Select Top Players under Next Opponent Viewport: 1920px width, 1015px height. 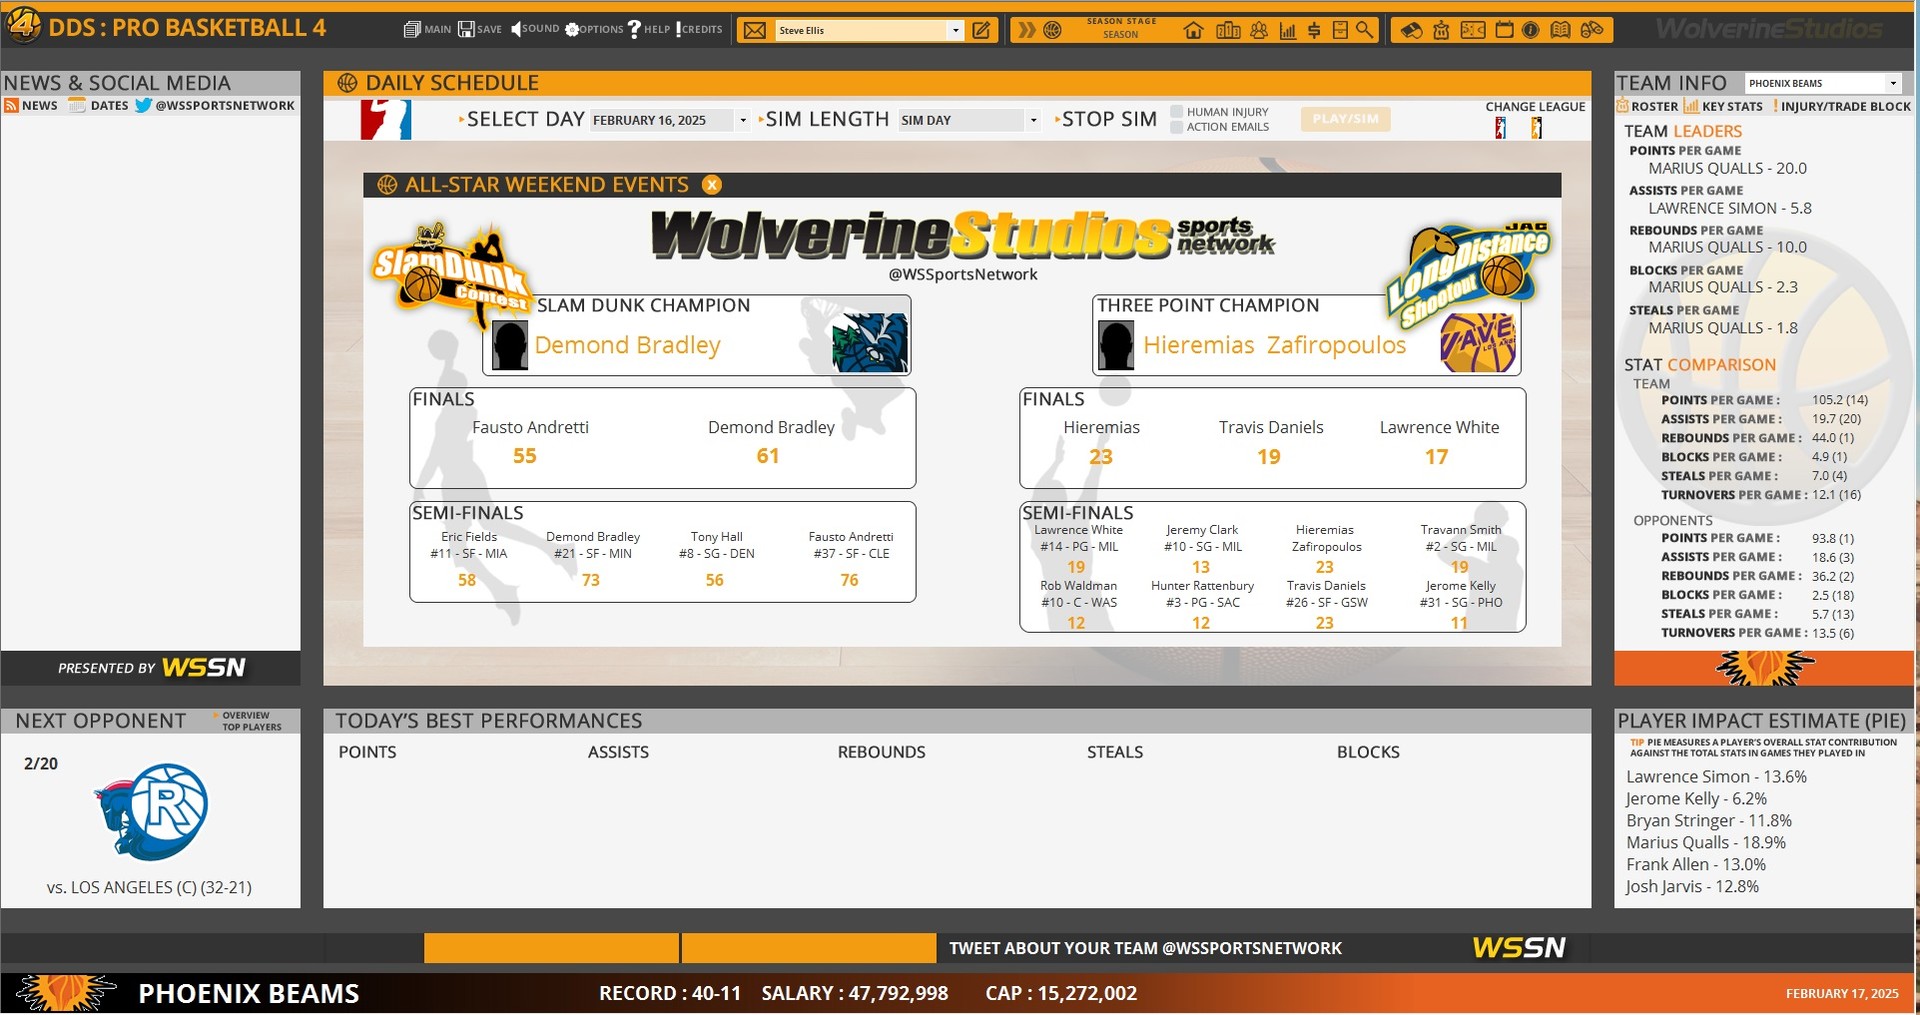[251, 727]
